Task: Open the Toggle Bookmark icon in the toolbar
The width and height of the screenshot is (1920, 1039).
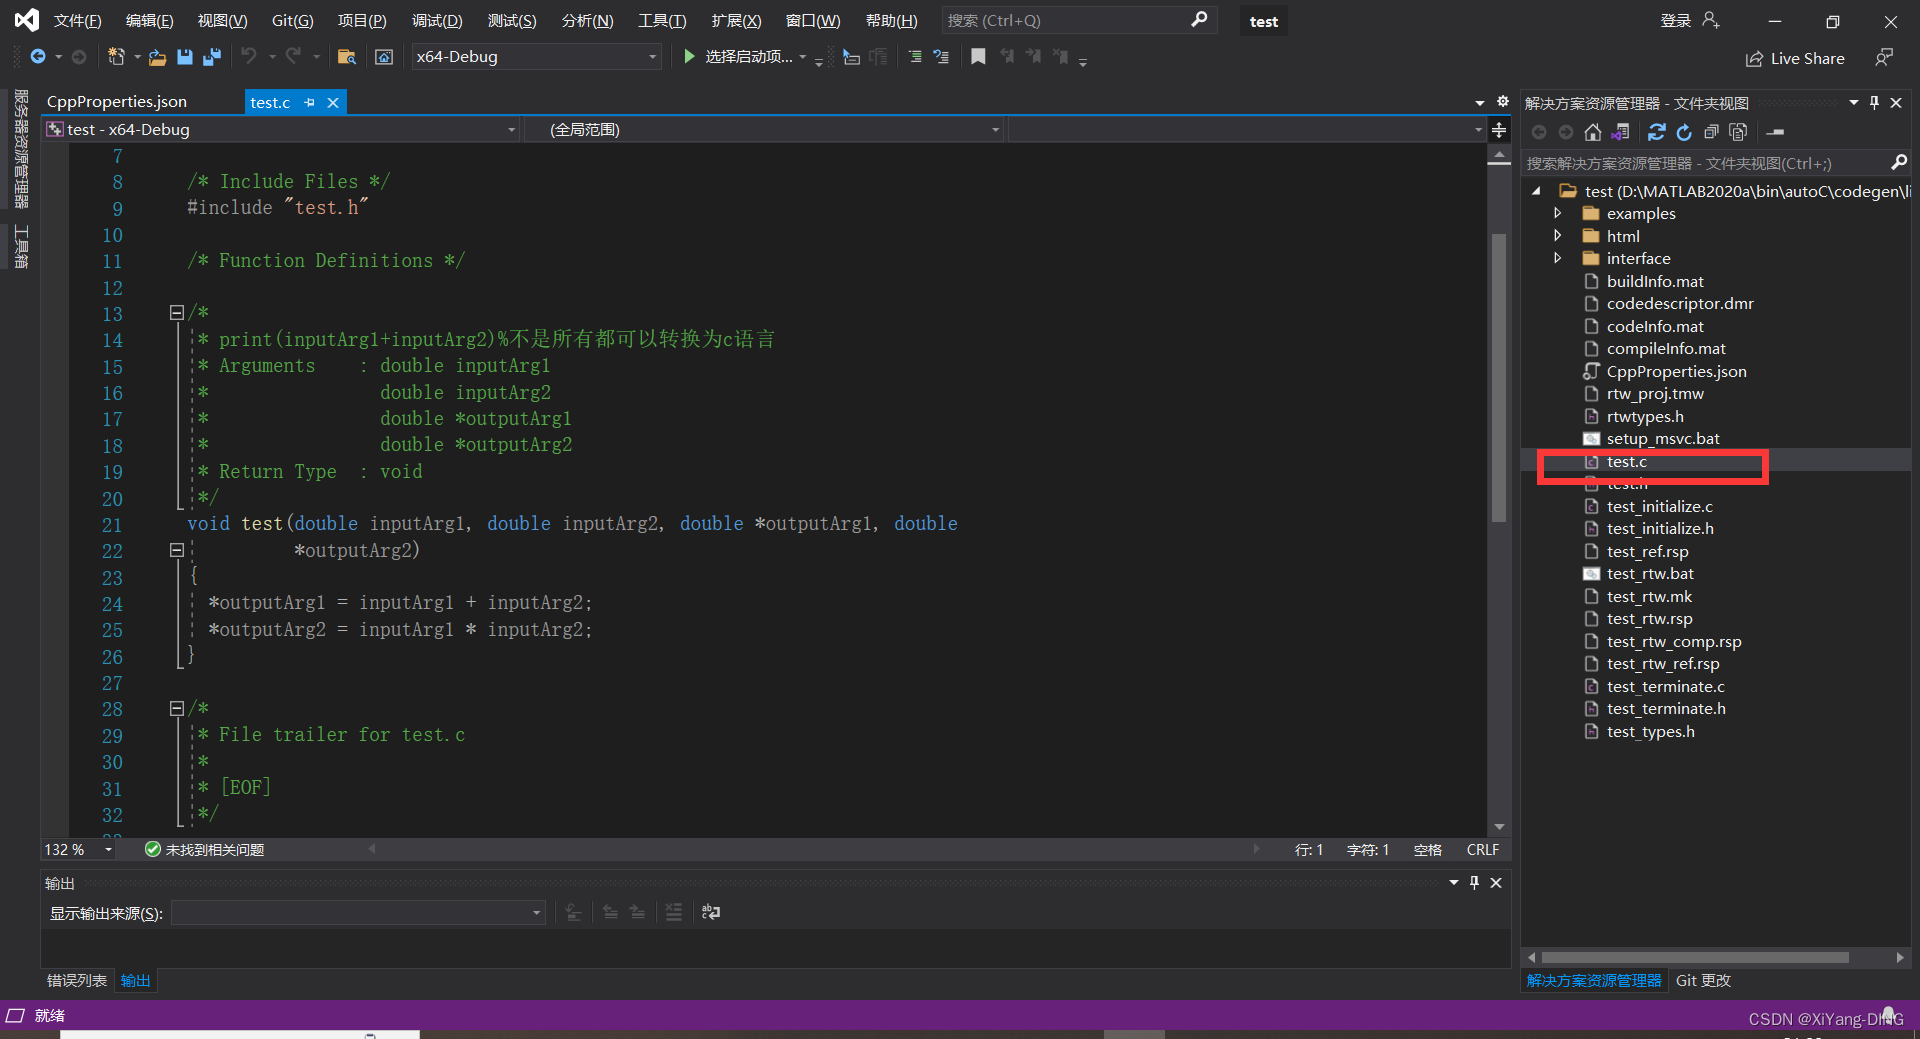Action: coord(978,57)
